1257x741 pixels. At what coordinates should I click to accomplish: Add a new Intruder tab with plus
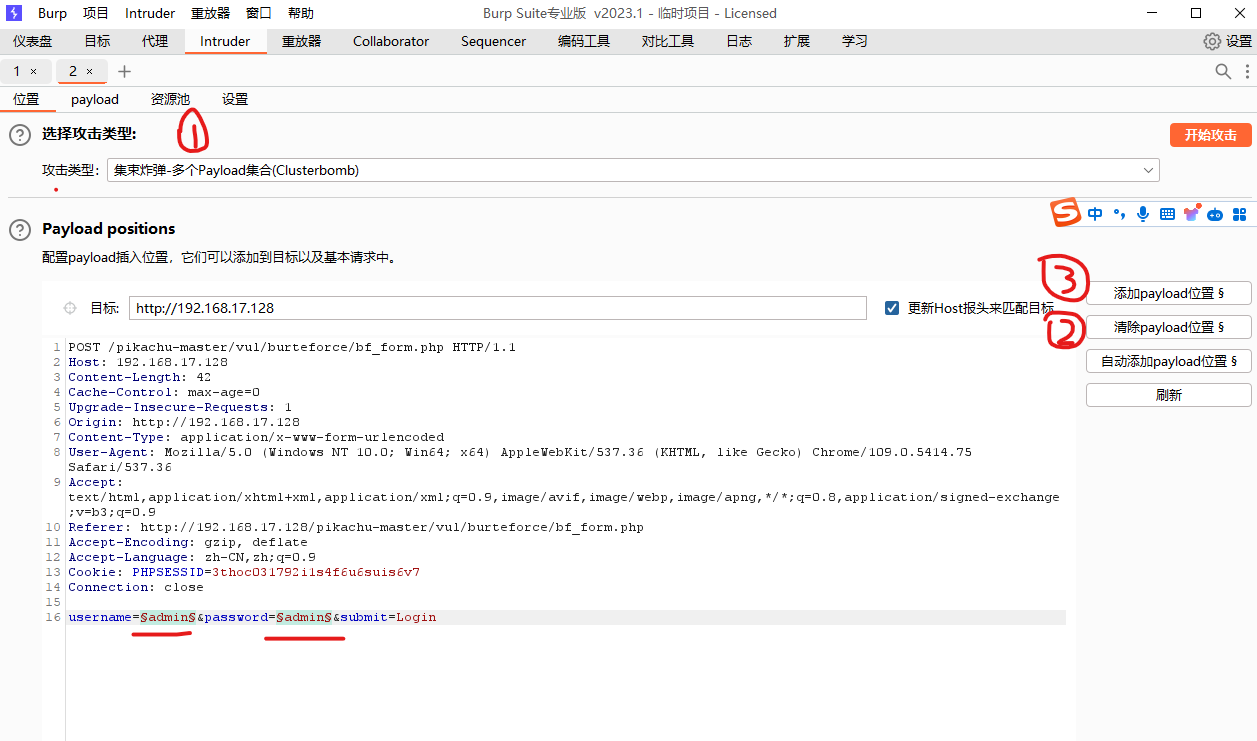[x=124, y=71]
